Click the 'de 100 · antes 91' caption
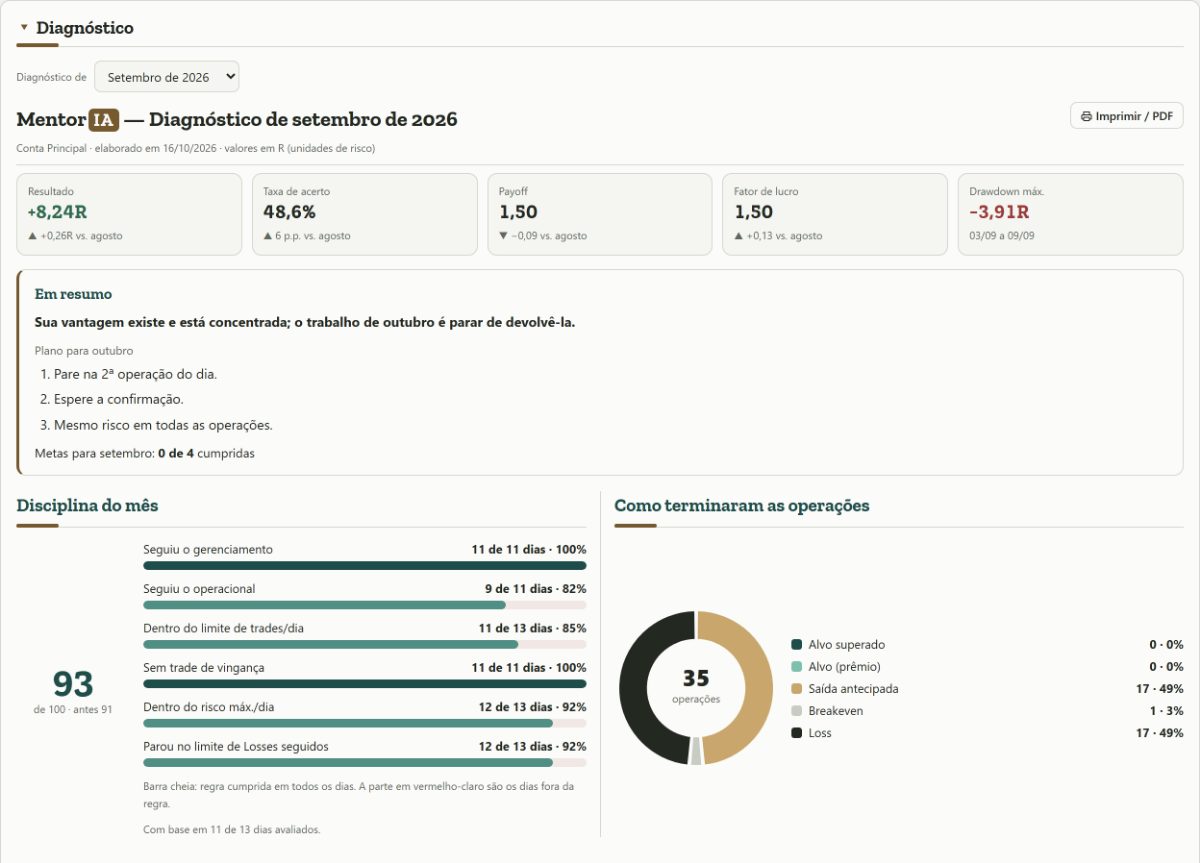Screen dimensions: 1200x863 [x=73, y=709]
